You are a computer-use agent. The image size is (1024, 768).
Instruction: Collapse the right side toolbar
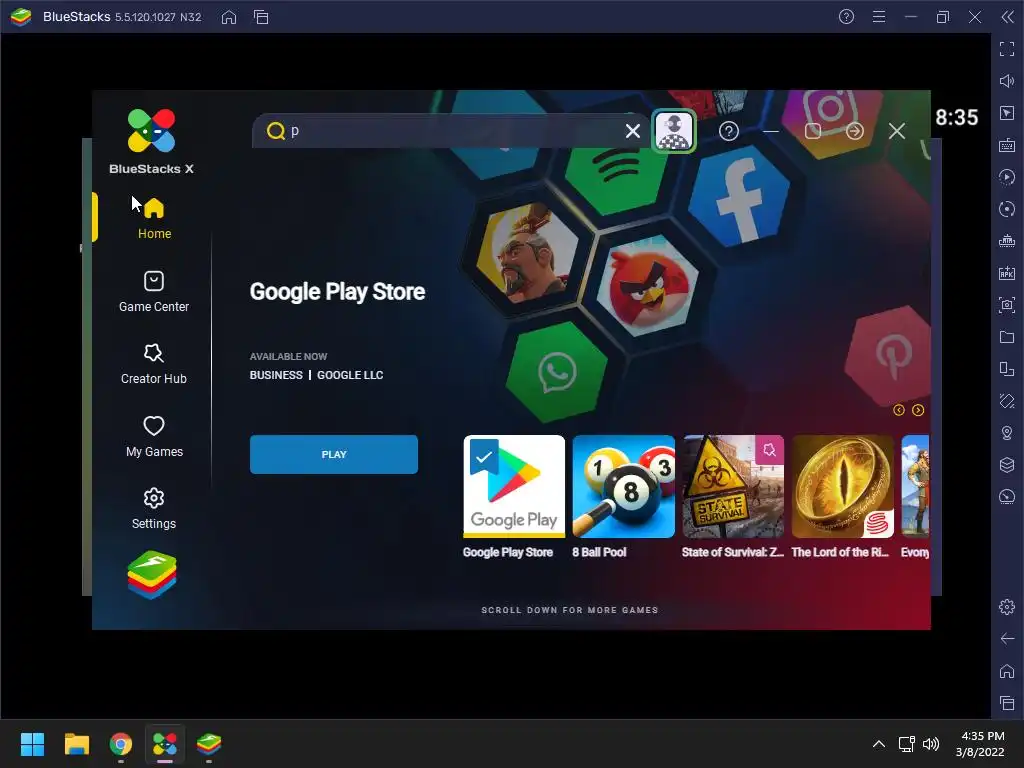[x=1007, y=17]
